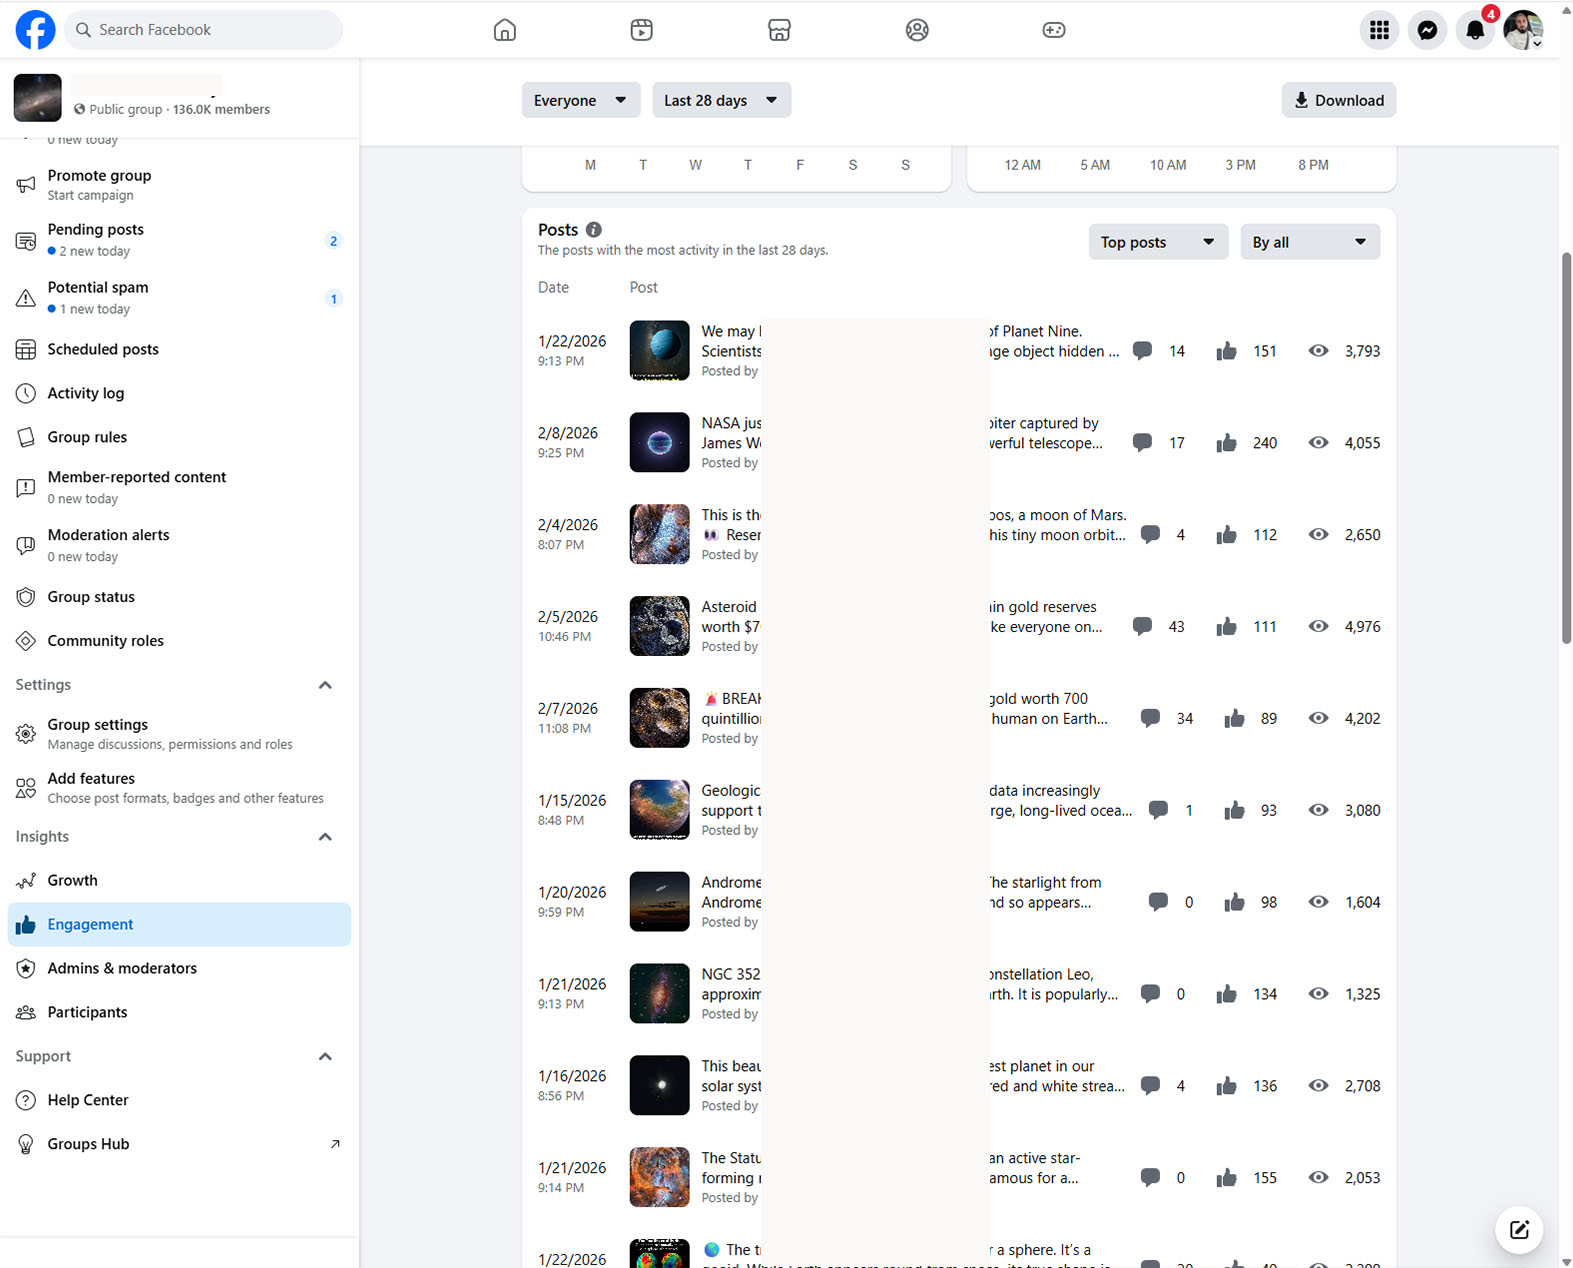The height and width of the screenshot is (1268, 1573).
Task: Open the notifications bell
Action: tap(1475, 30)
